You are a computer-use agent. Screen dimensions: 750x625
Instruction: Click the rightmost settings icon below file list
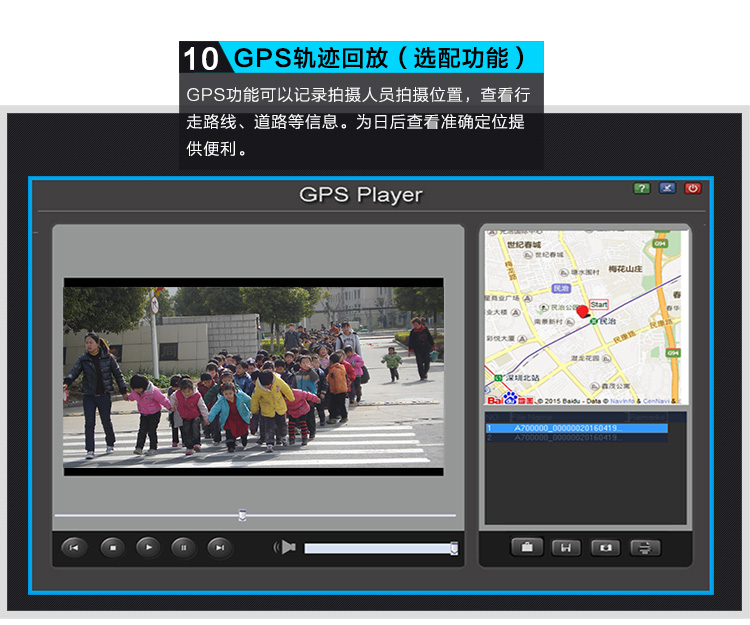pyautogui.click(x=646, y=547)
